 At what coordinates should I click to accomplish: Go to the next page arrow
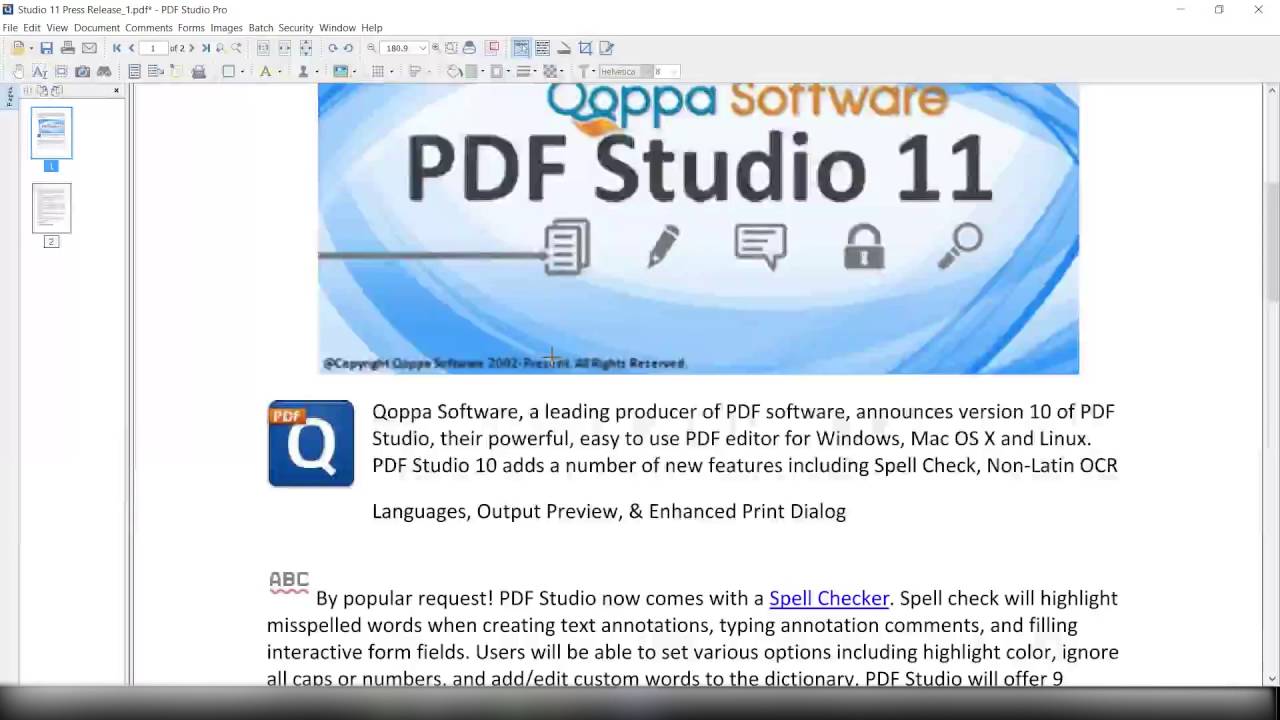click(x=191, y=48)
